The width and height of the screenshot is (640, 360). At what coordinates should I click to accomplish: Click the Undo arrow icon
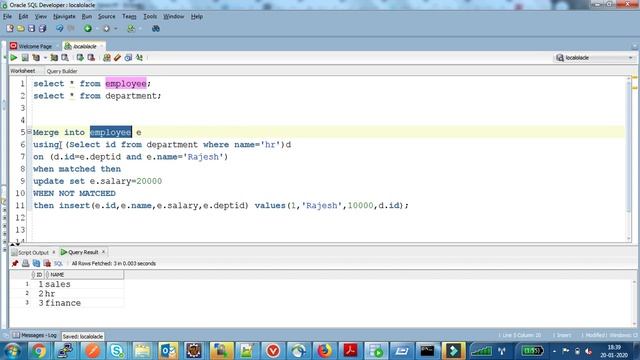pos(60,29)
